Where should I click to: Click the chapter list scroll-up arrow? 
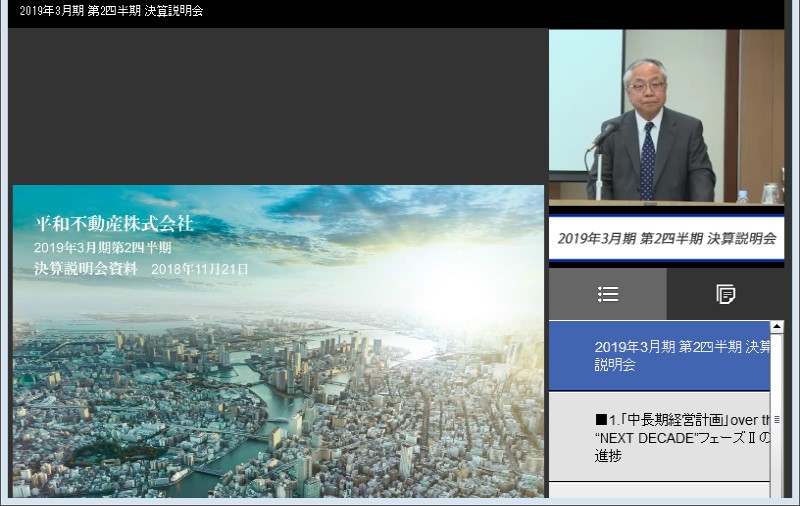(777, 327)
